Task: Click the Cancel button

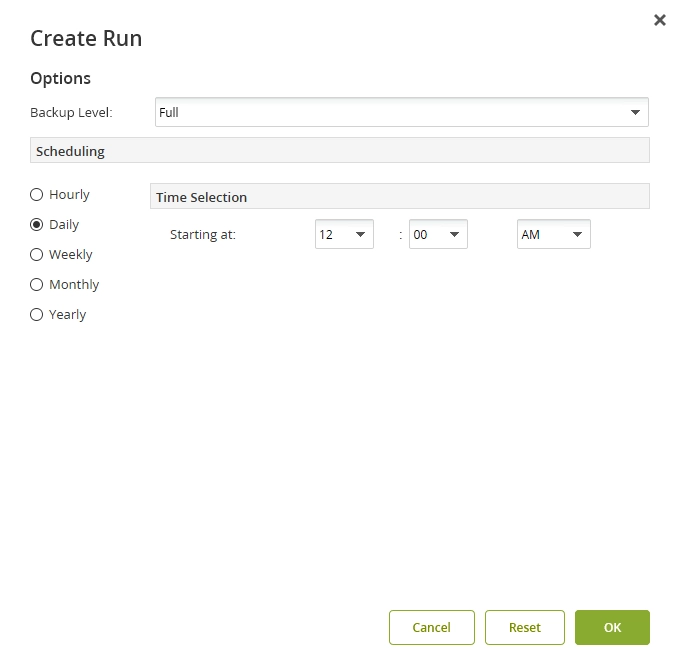Action: click(432, 627)
